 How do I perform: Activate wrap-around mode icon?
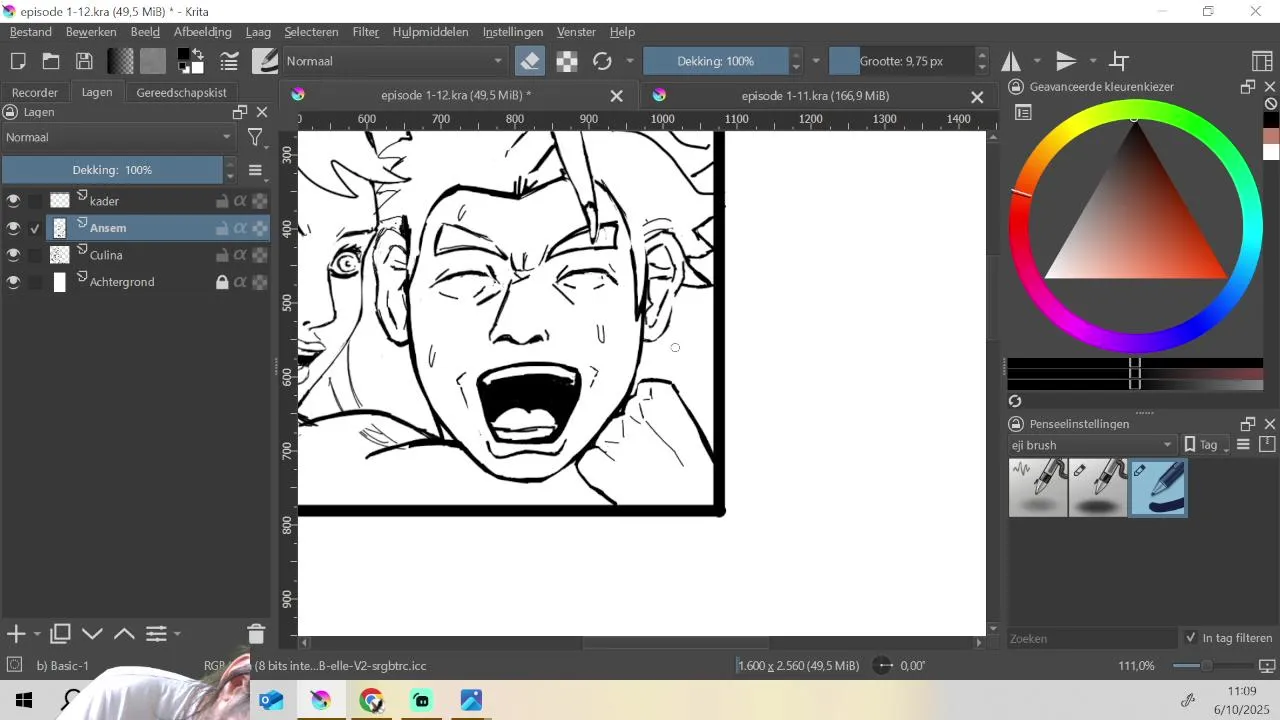pos(1120,61)
